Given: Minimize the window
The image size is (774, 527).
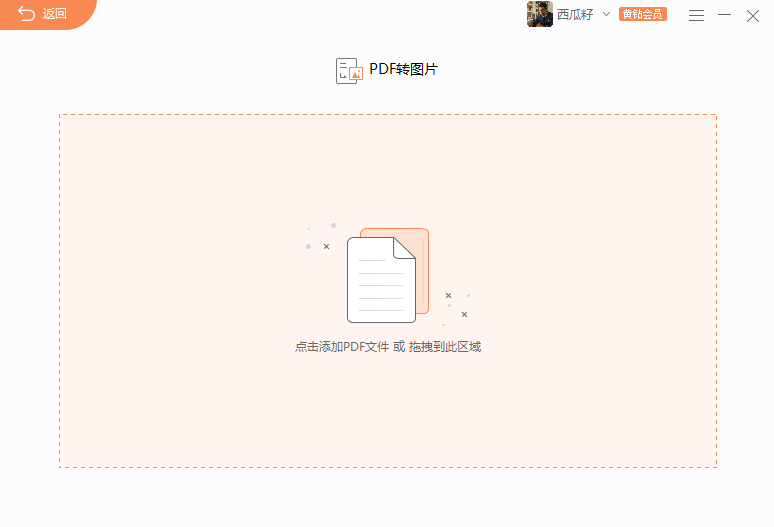Looking at the screenshot, I should (x=724, y=15).
